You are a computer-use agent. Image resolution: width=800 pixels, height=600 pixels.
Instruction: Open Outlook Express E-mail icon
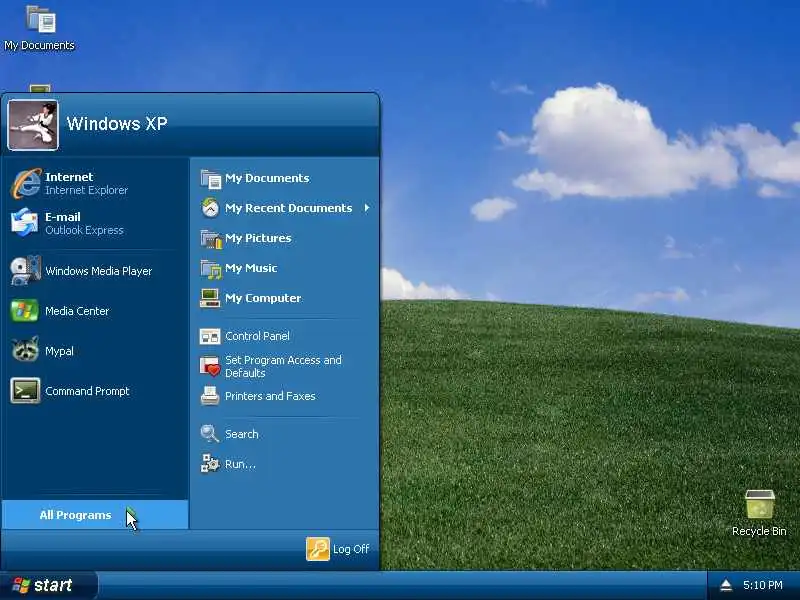24,223
